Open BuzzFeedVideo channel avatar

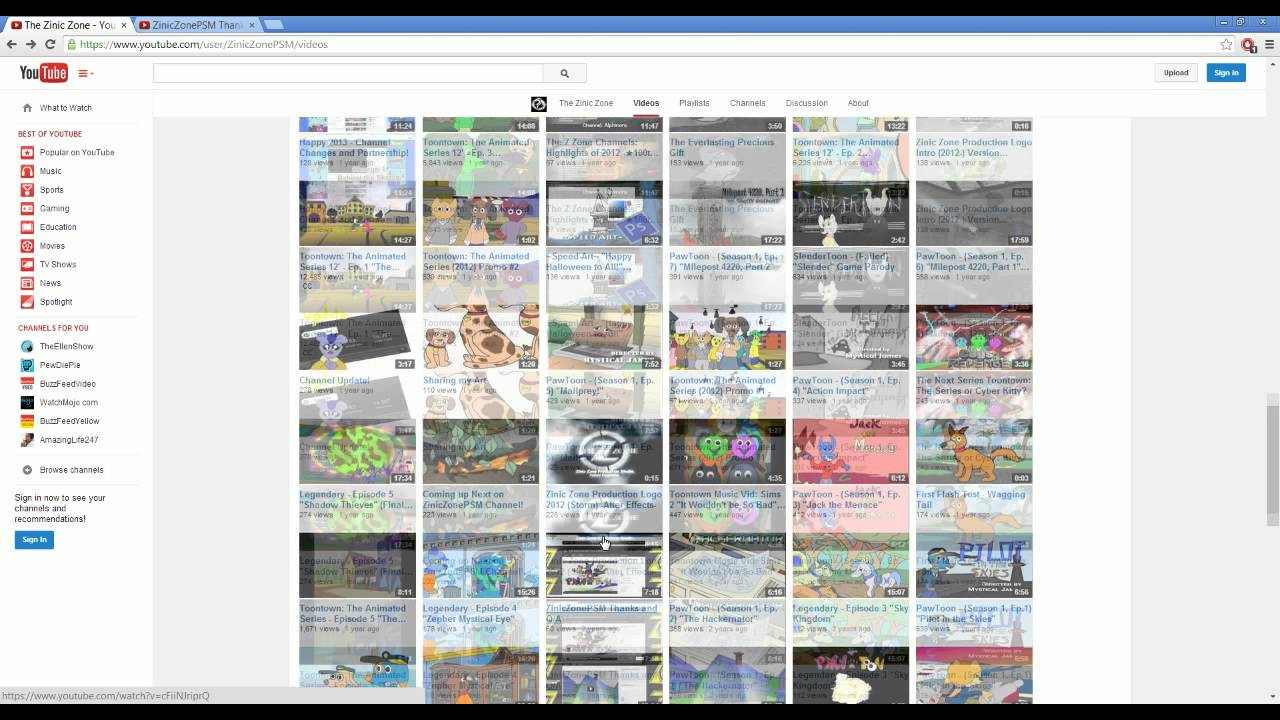coord(27,384)
